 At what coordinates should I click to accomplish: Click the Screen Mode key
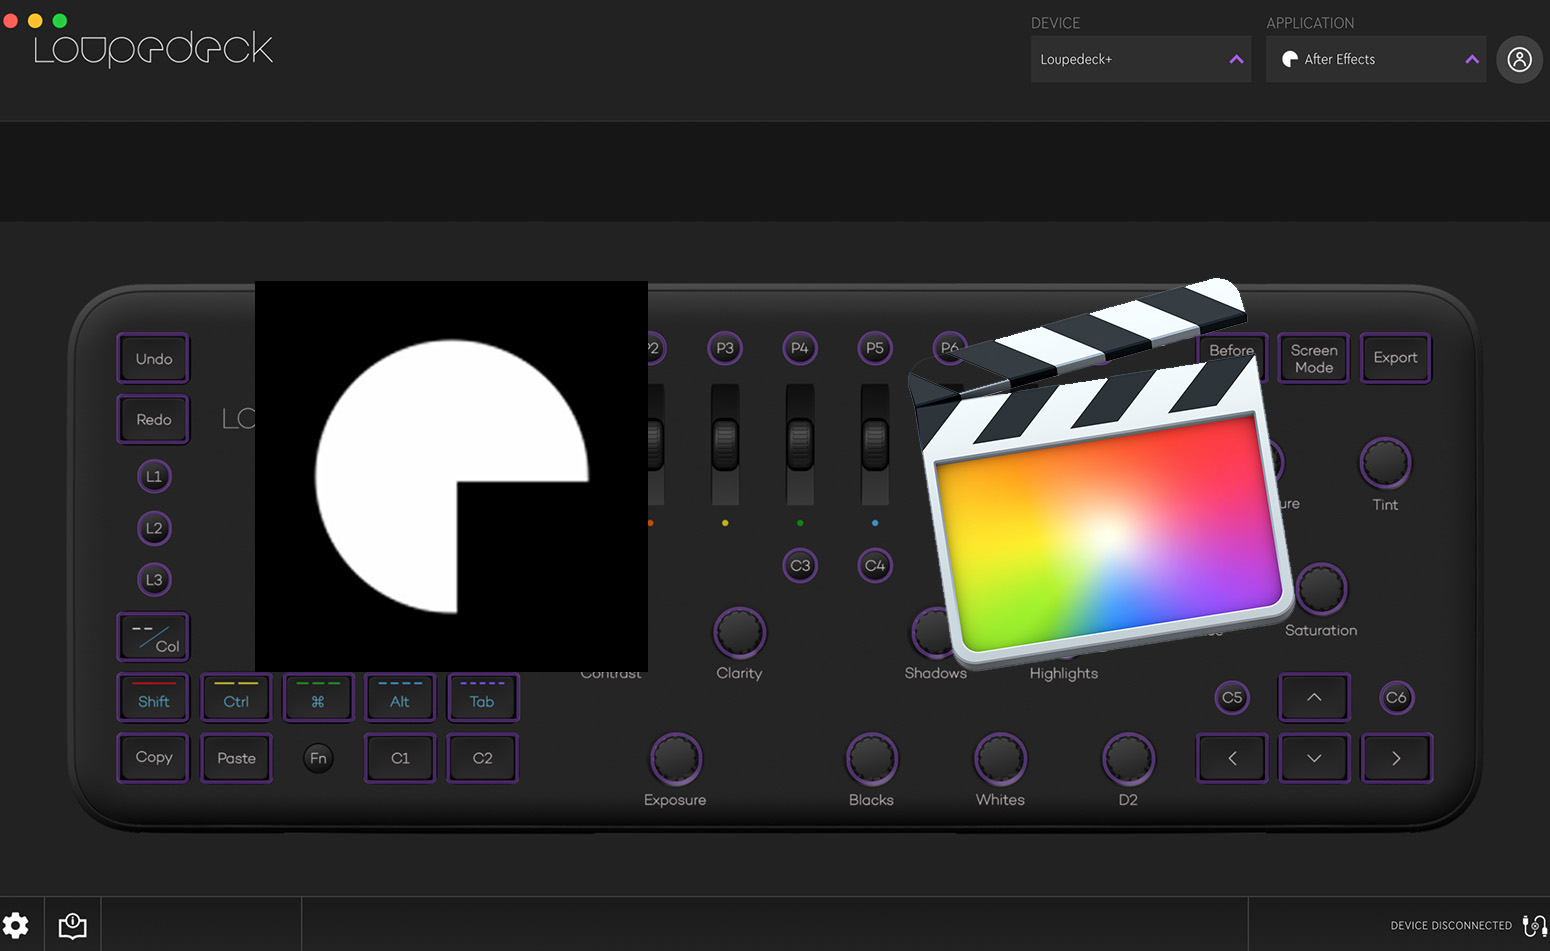[1313, 358]
